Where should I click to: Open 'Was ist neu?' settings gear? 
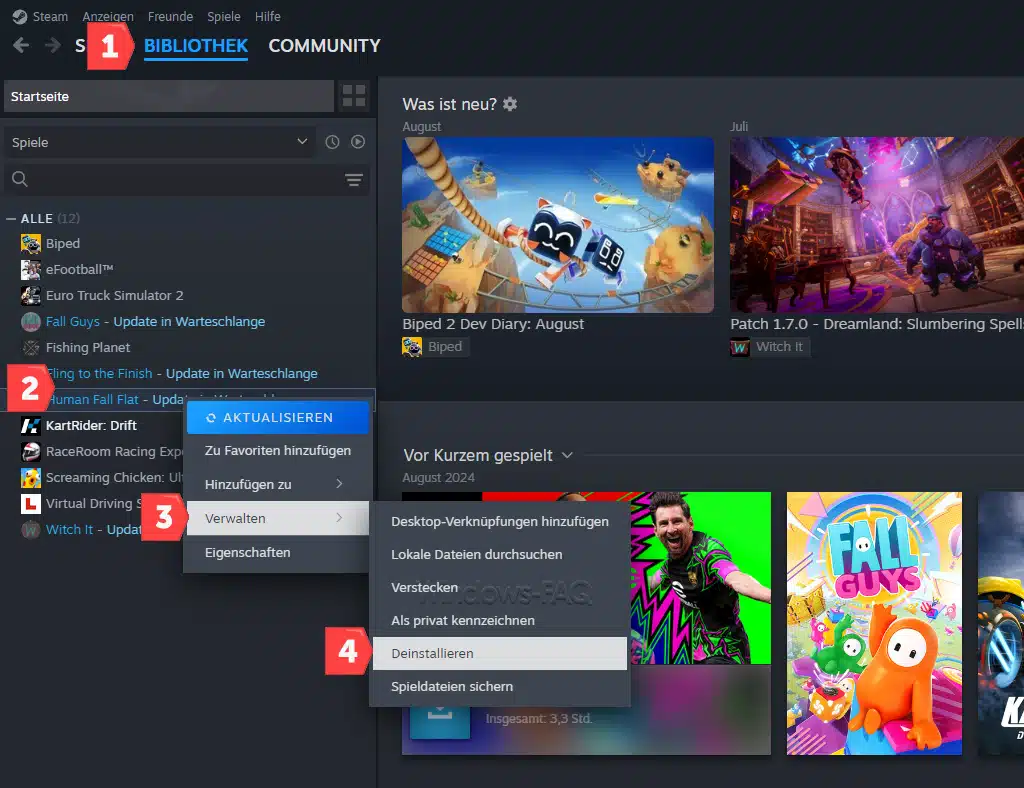tap(510, 104)
